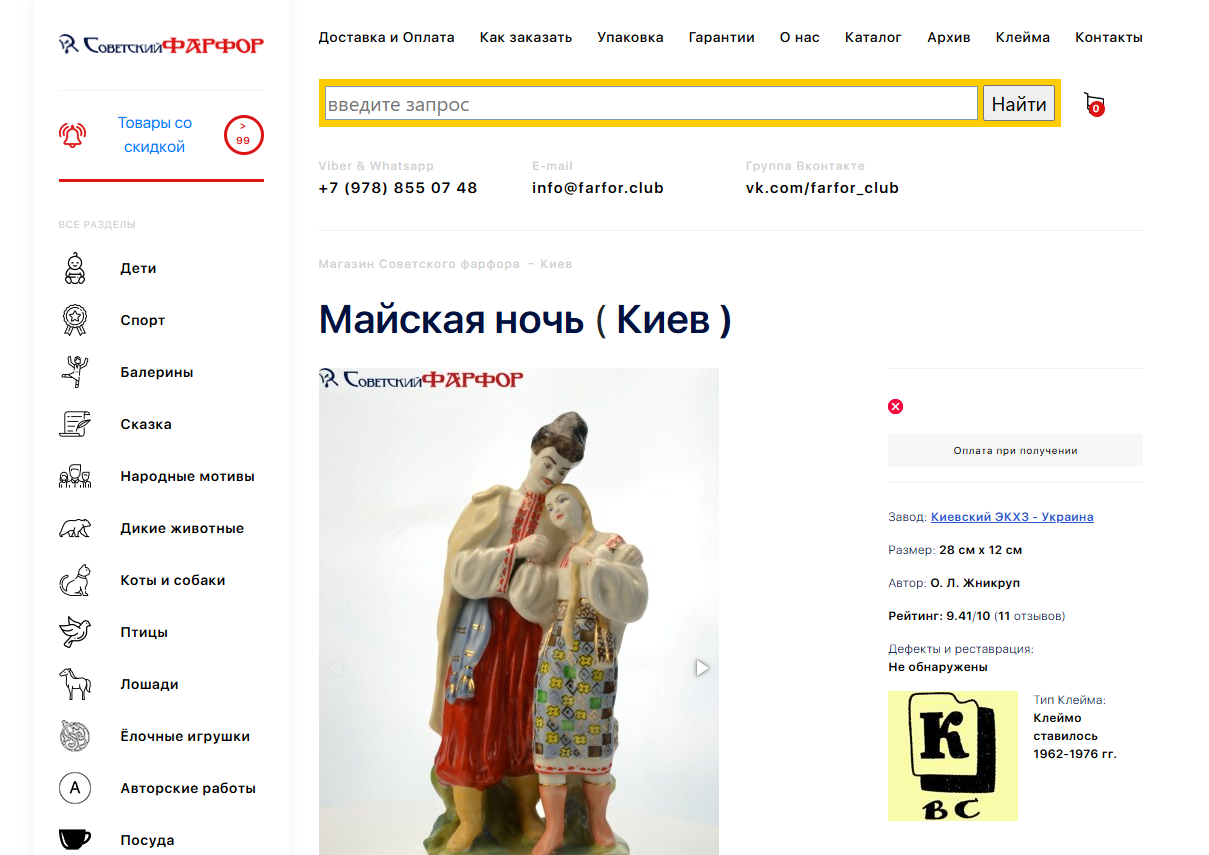Select the medal icon for Спорт
This screenshot has height=855, width=1209.
coord(75,320)
